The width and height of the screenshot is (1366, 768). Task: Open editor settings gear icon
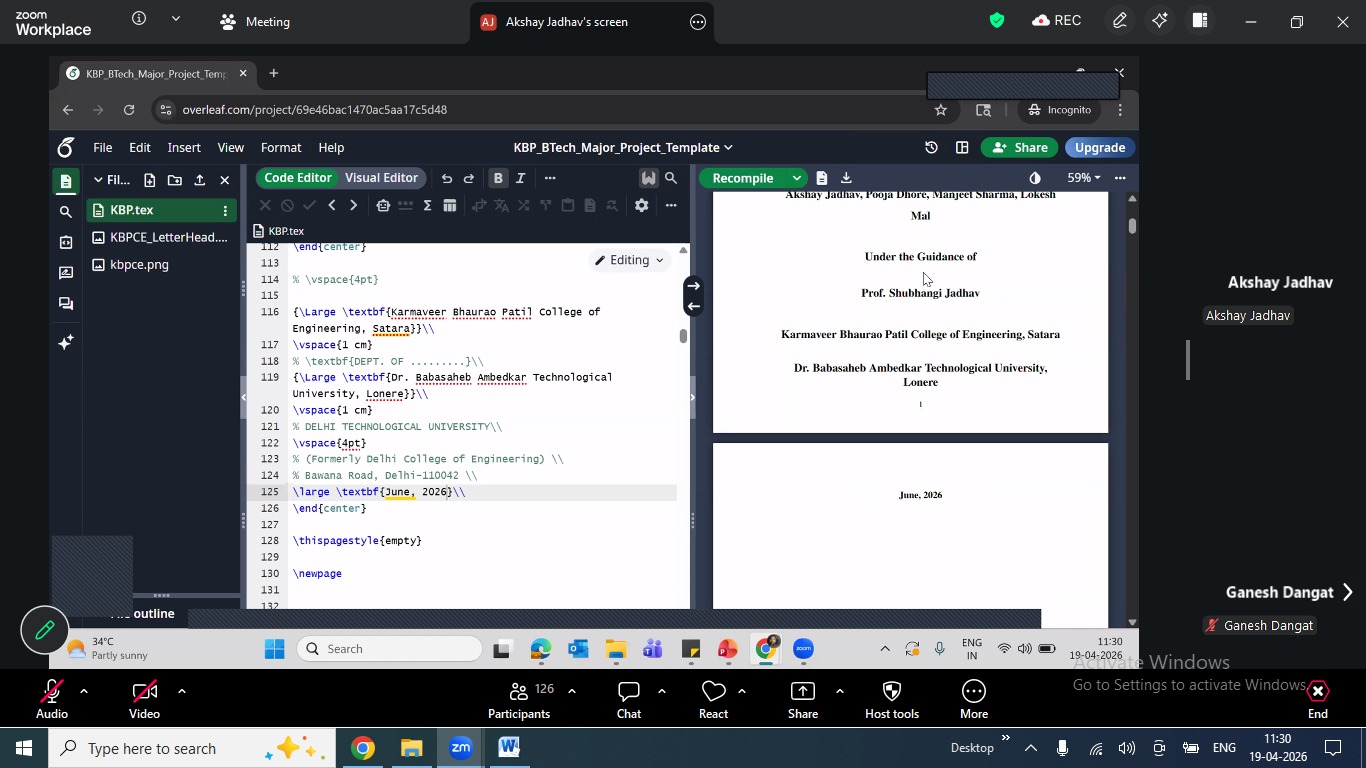(x=642, y=206)
